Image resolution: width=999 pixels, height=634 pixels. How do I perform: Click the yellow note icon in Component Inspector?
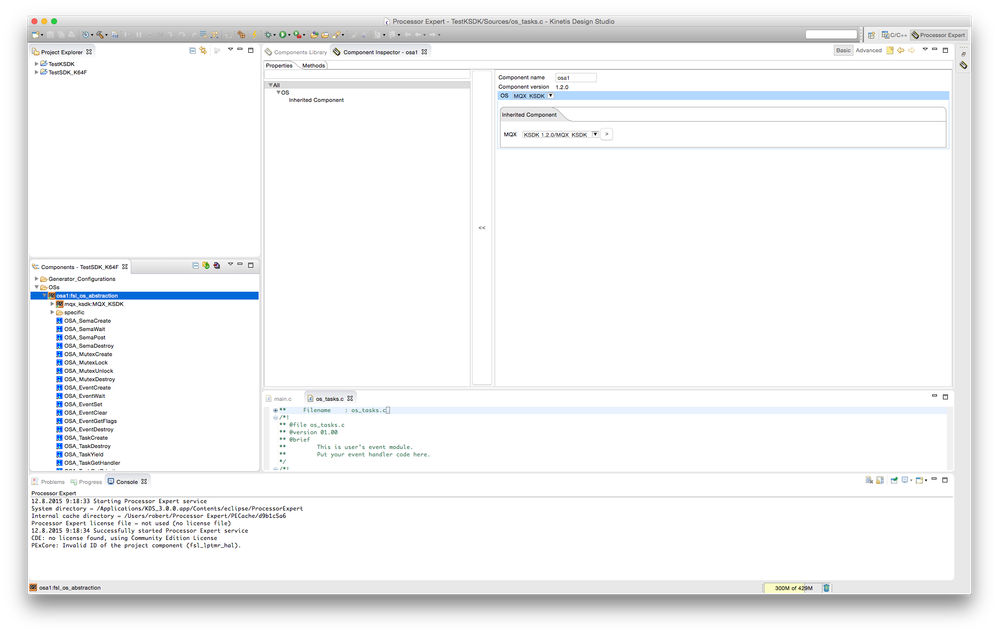[890, 50]
